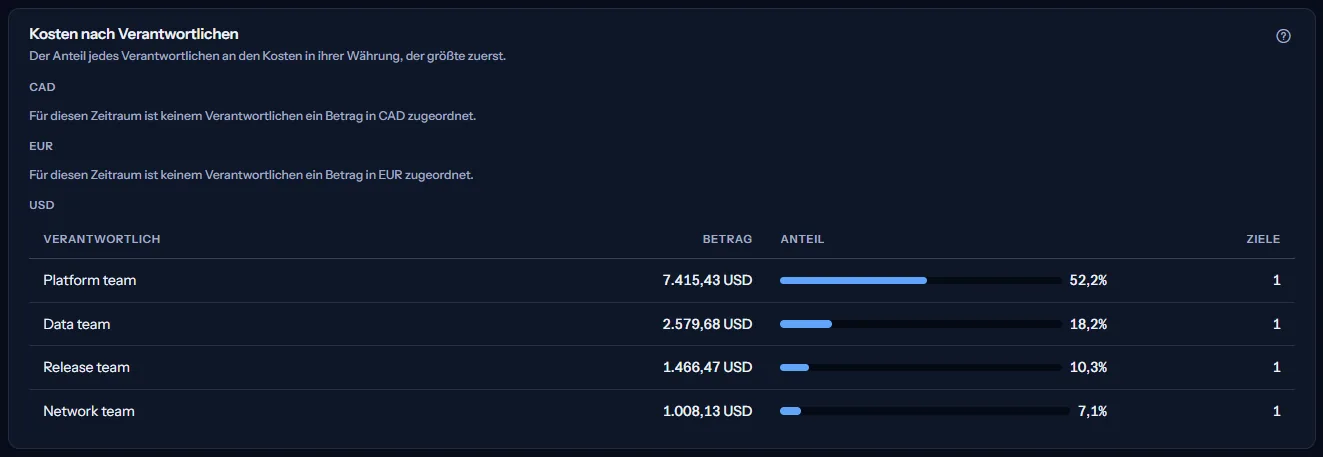Open the help icon for Kosten nach Verantwortlichen
The height and width of the screenshot is (457, 1323).
pos(1284,36)
